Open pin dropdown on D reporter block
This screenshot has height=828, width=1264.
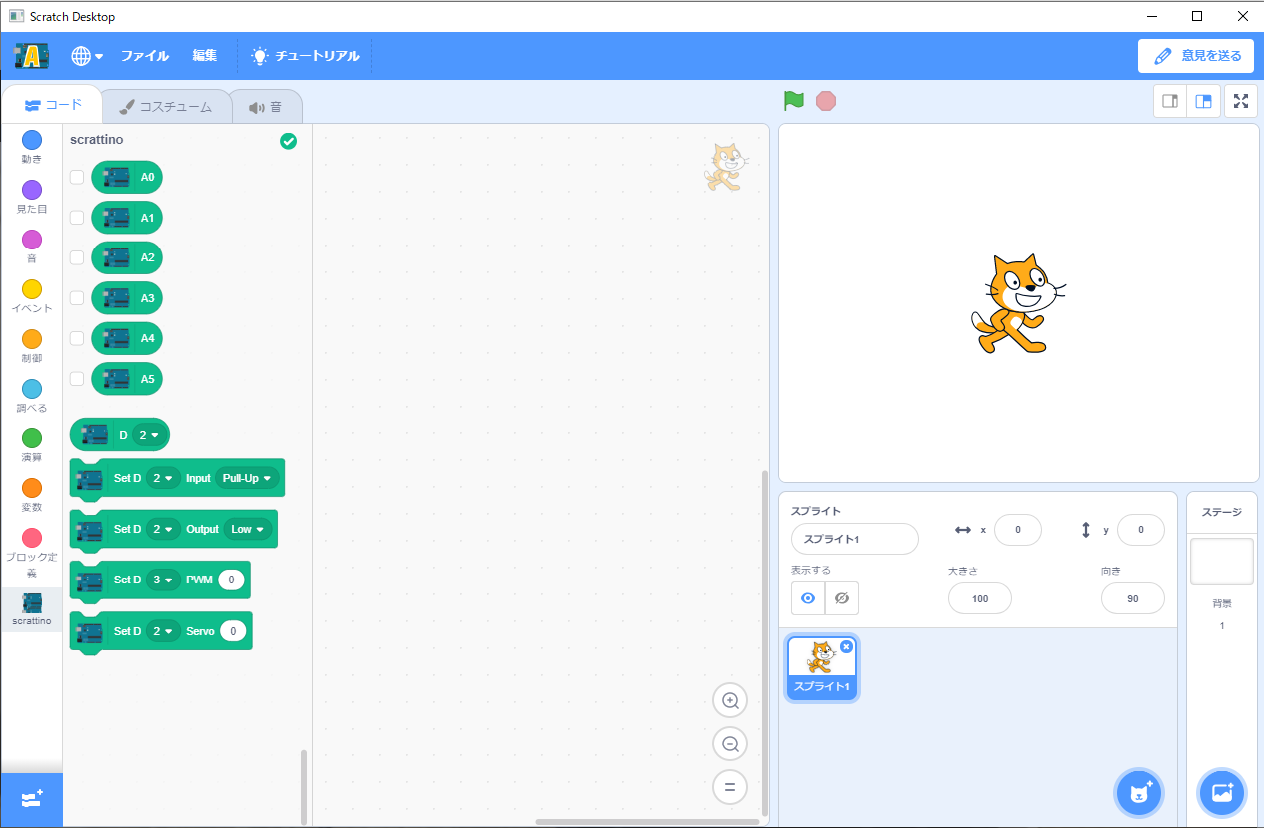pyautogui.click(x=148, y=435)
